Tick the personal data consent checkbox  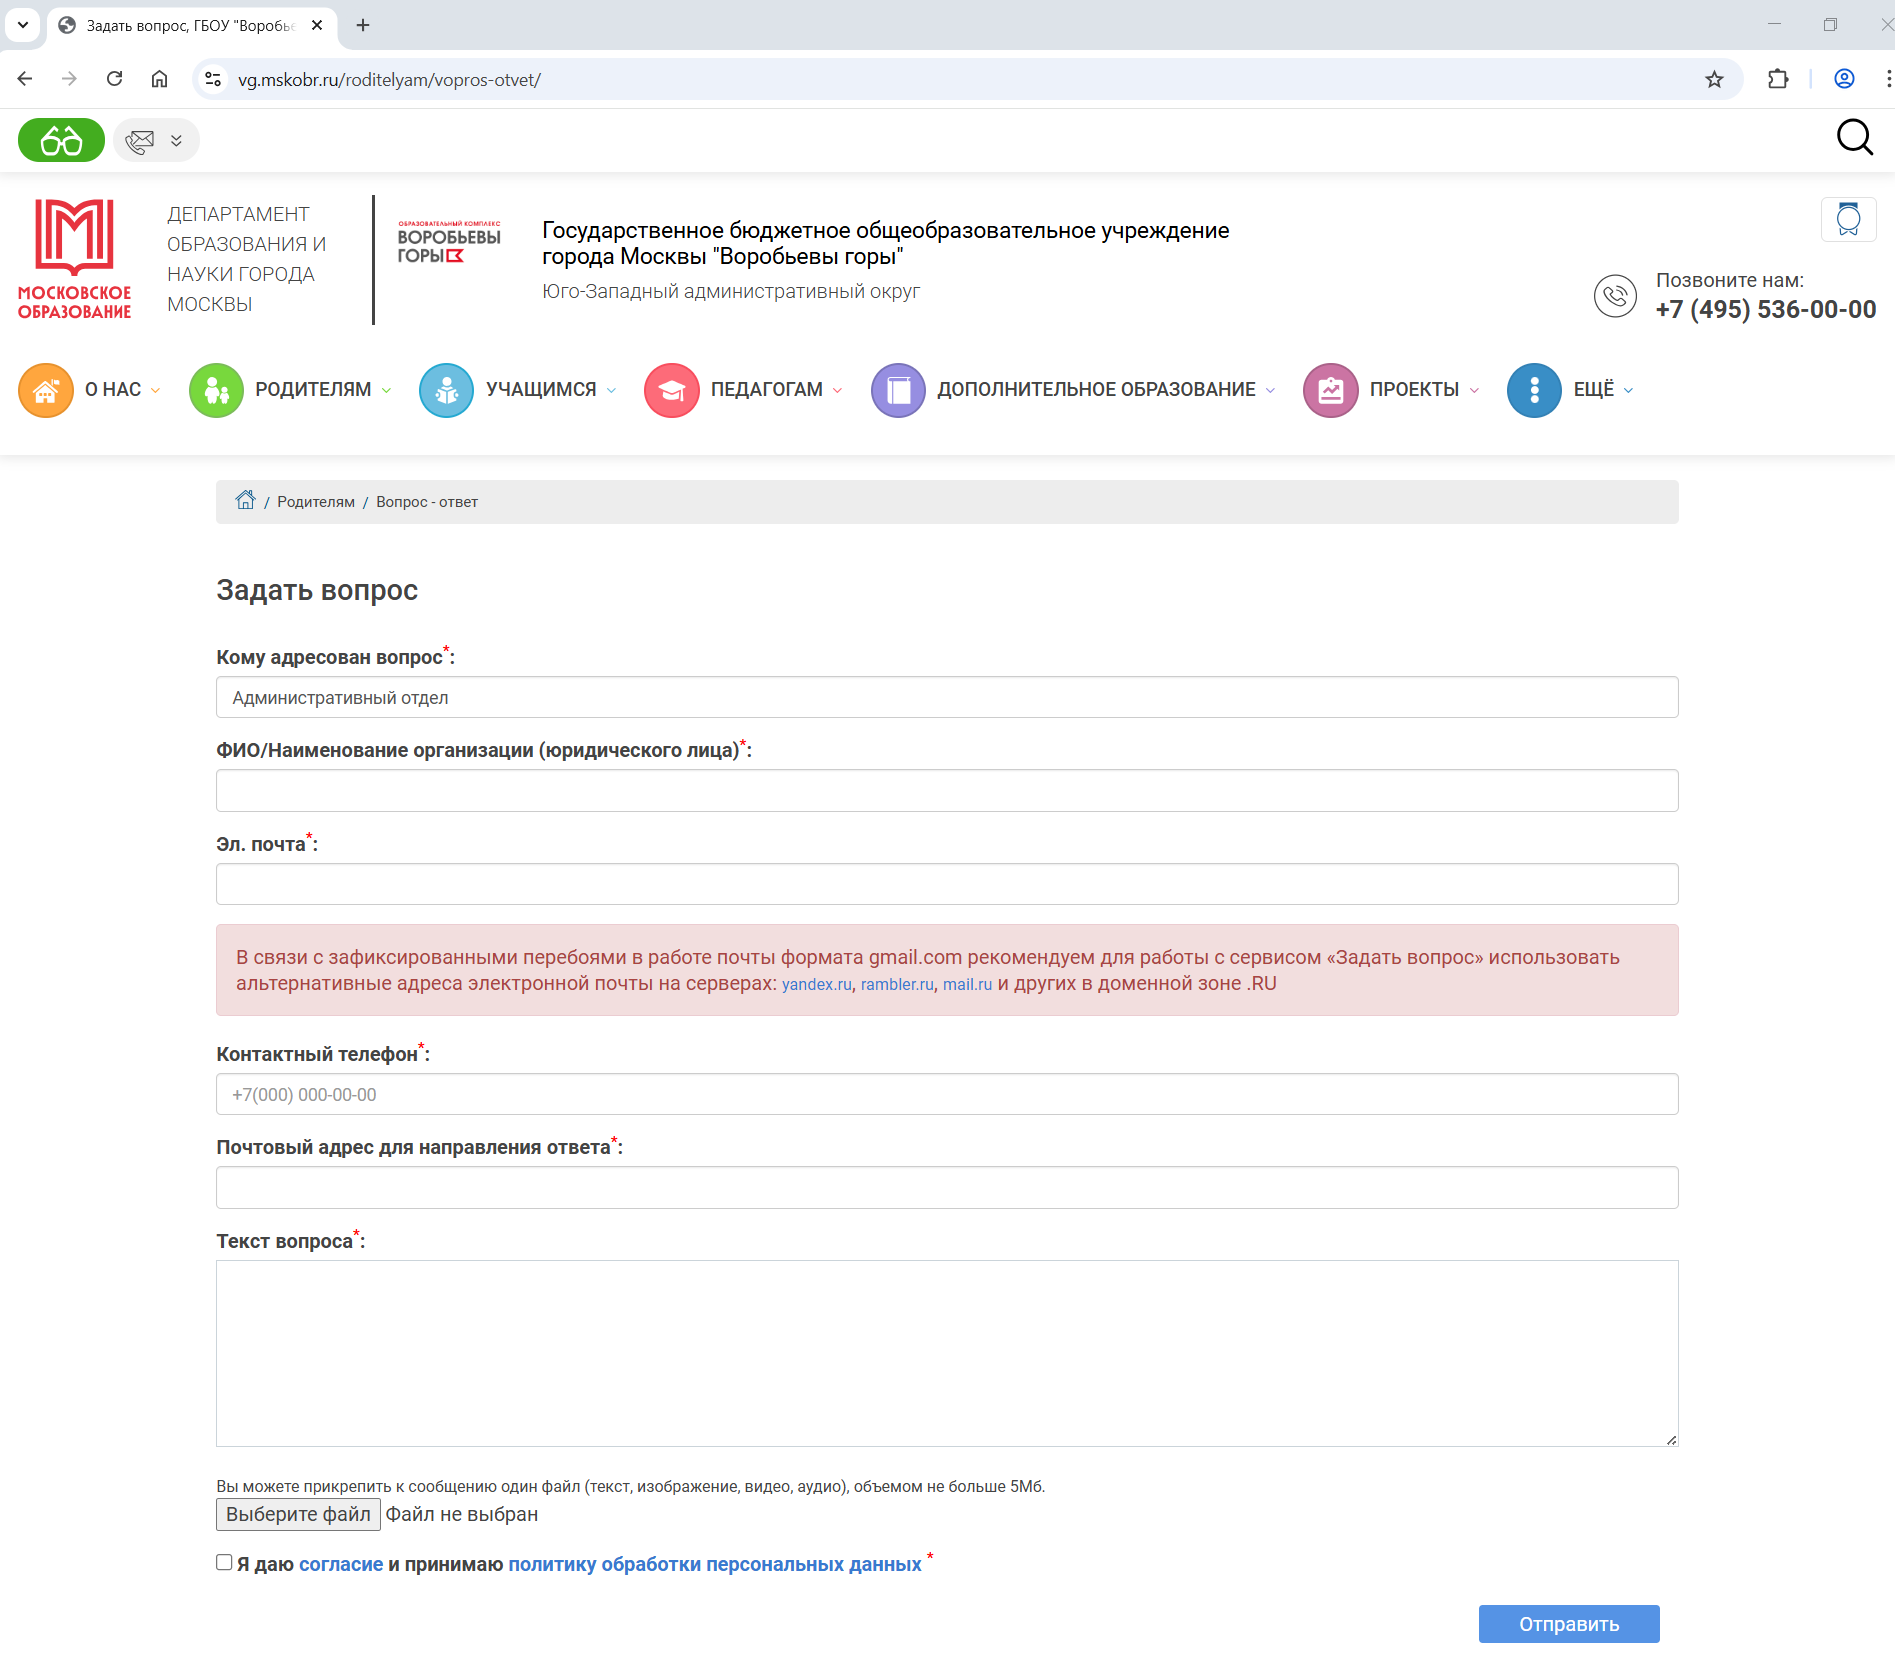pos(225,1562)
